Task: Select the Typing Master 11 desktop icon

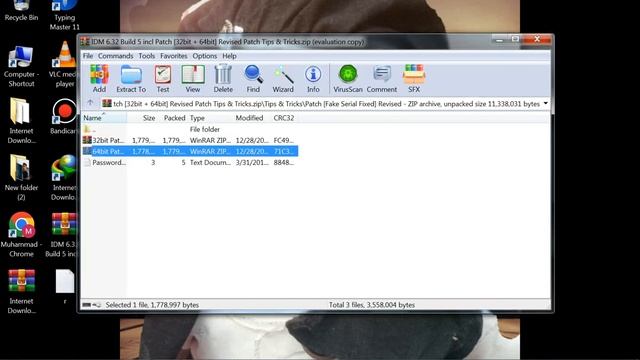Action: coord(64,16)
